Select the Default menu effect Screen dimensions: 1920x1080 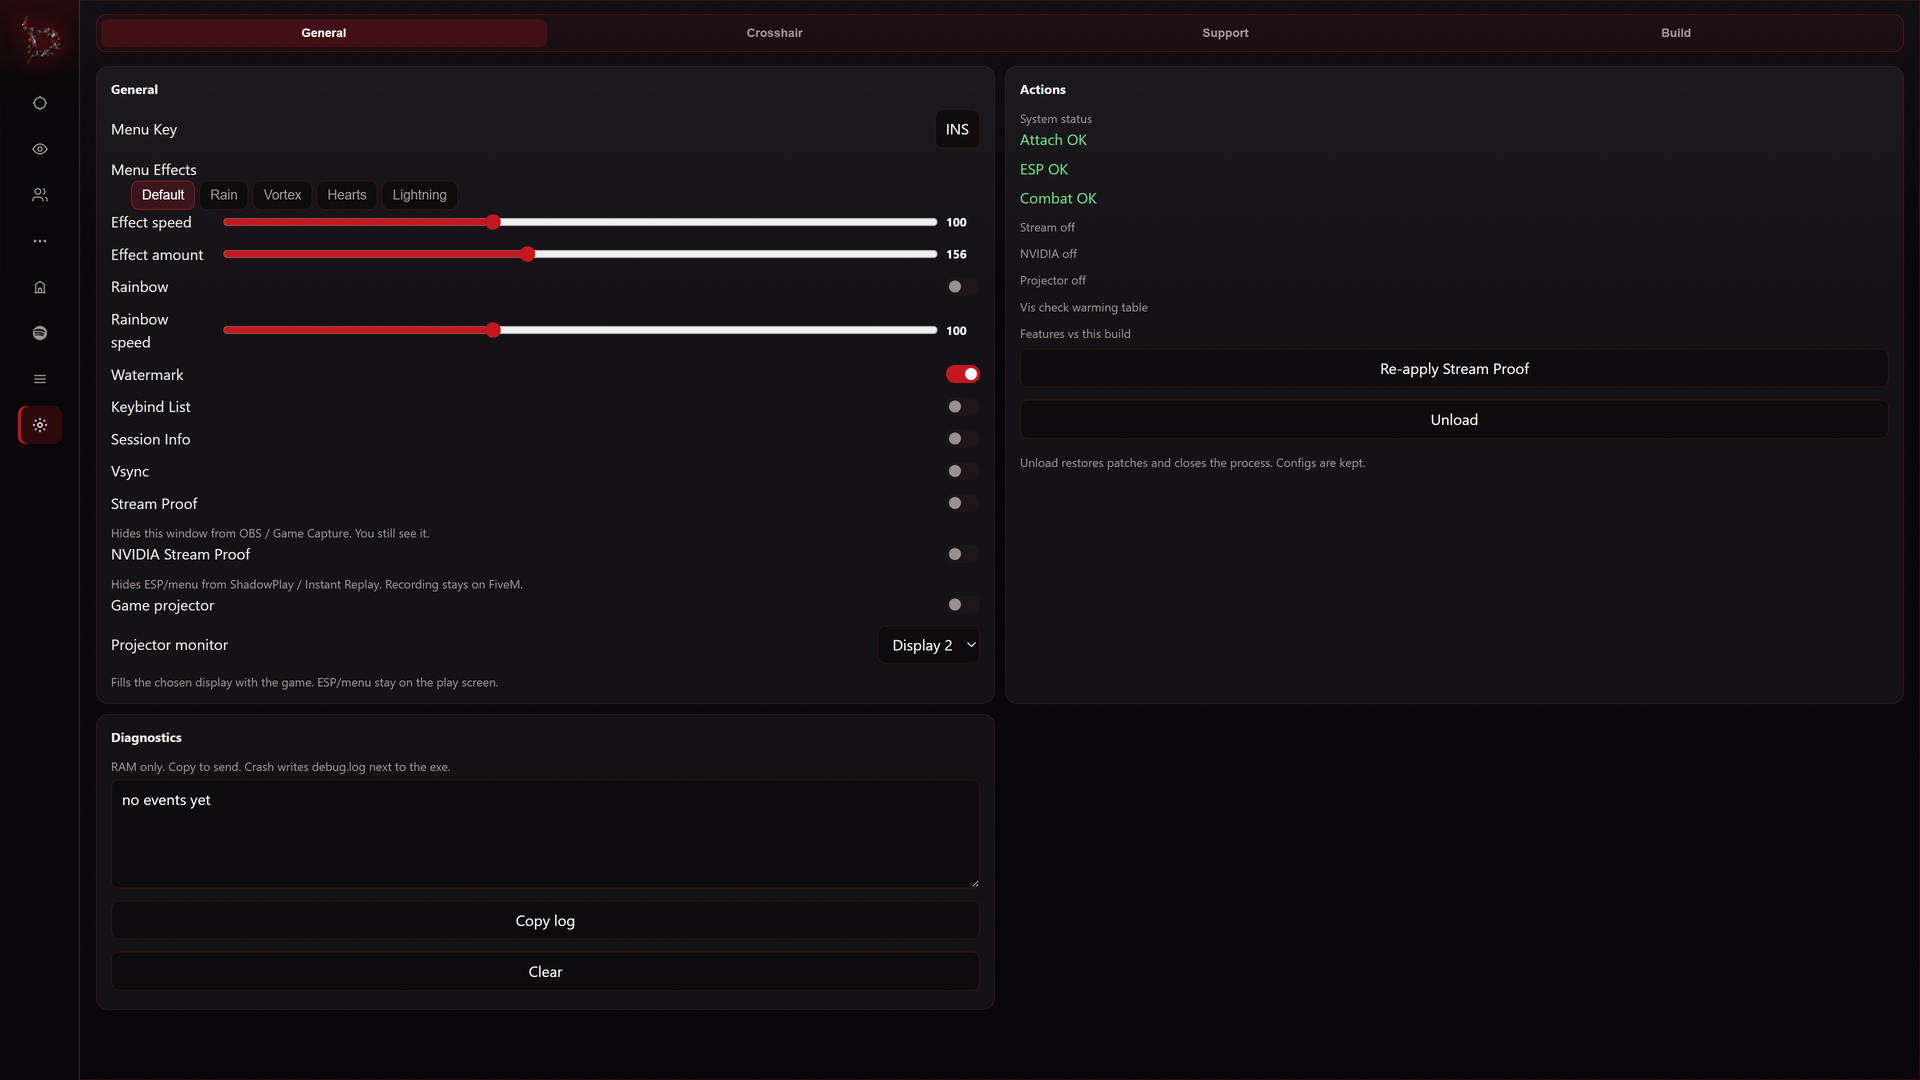(163, 195)
